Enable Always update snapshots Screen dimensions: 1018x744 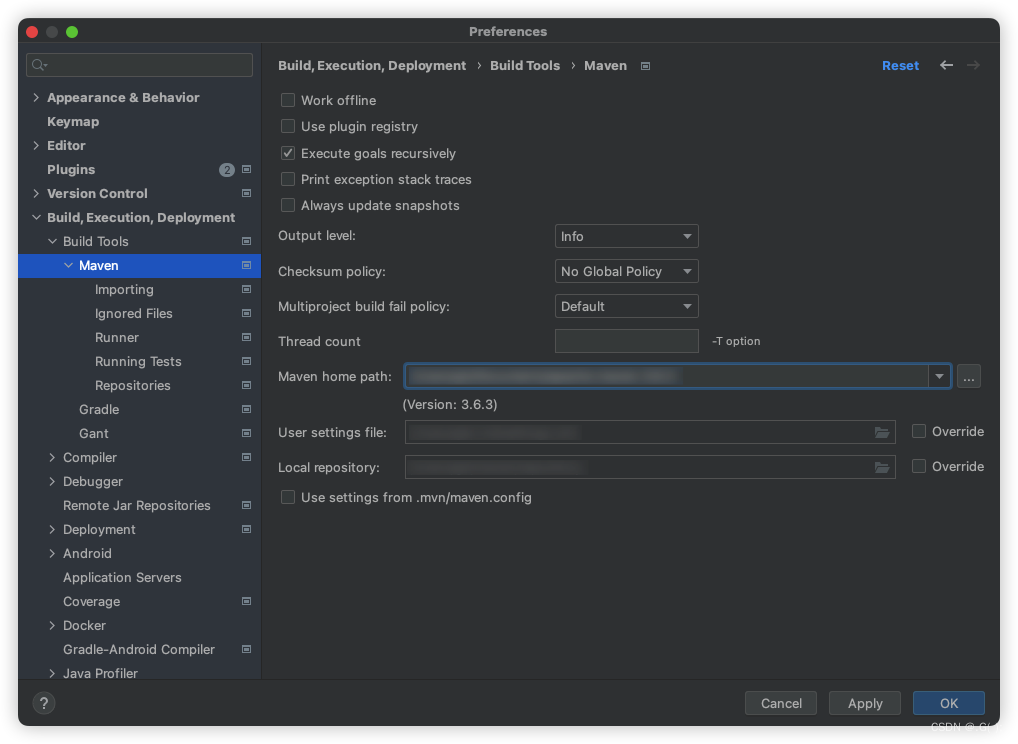tap(288, 206)
